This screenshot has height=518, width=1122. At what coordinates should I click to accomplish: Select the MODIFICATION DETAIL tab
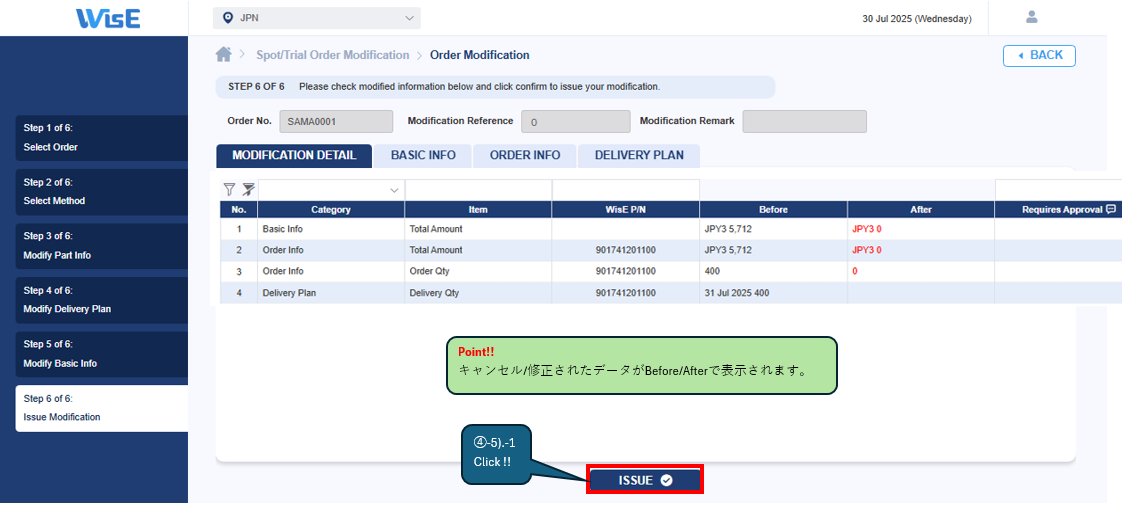pos(294,155)
